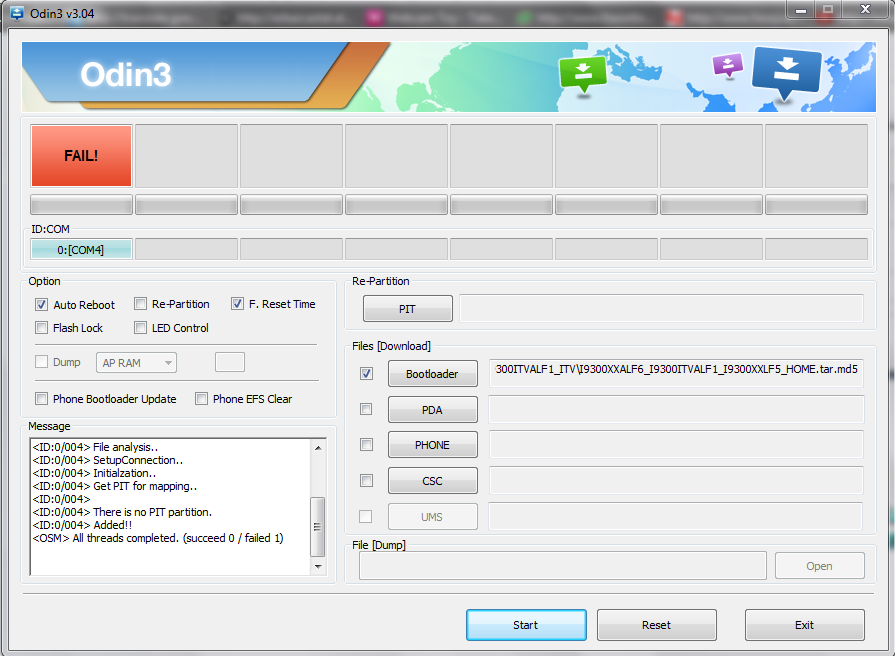Check the CSC file checkbox
The height and width of the screenshot is (656, 895).
366,481
